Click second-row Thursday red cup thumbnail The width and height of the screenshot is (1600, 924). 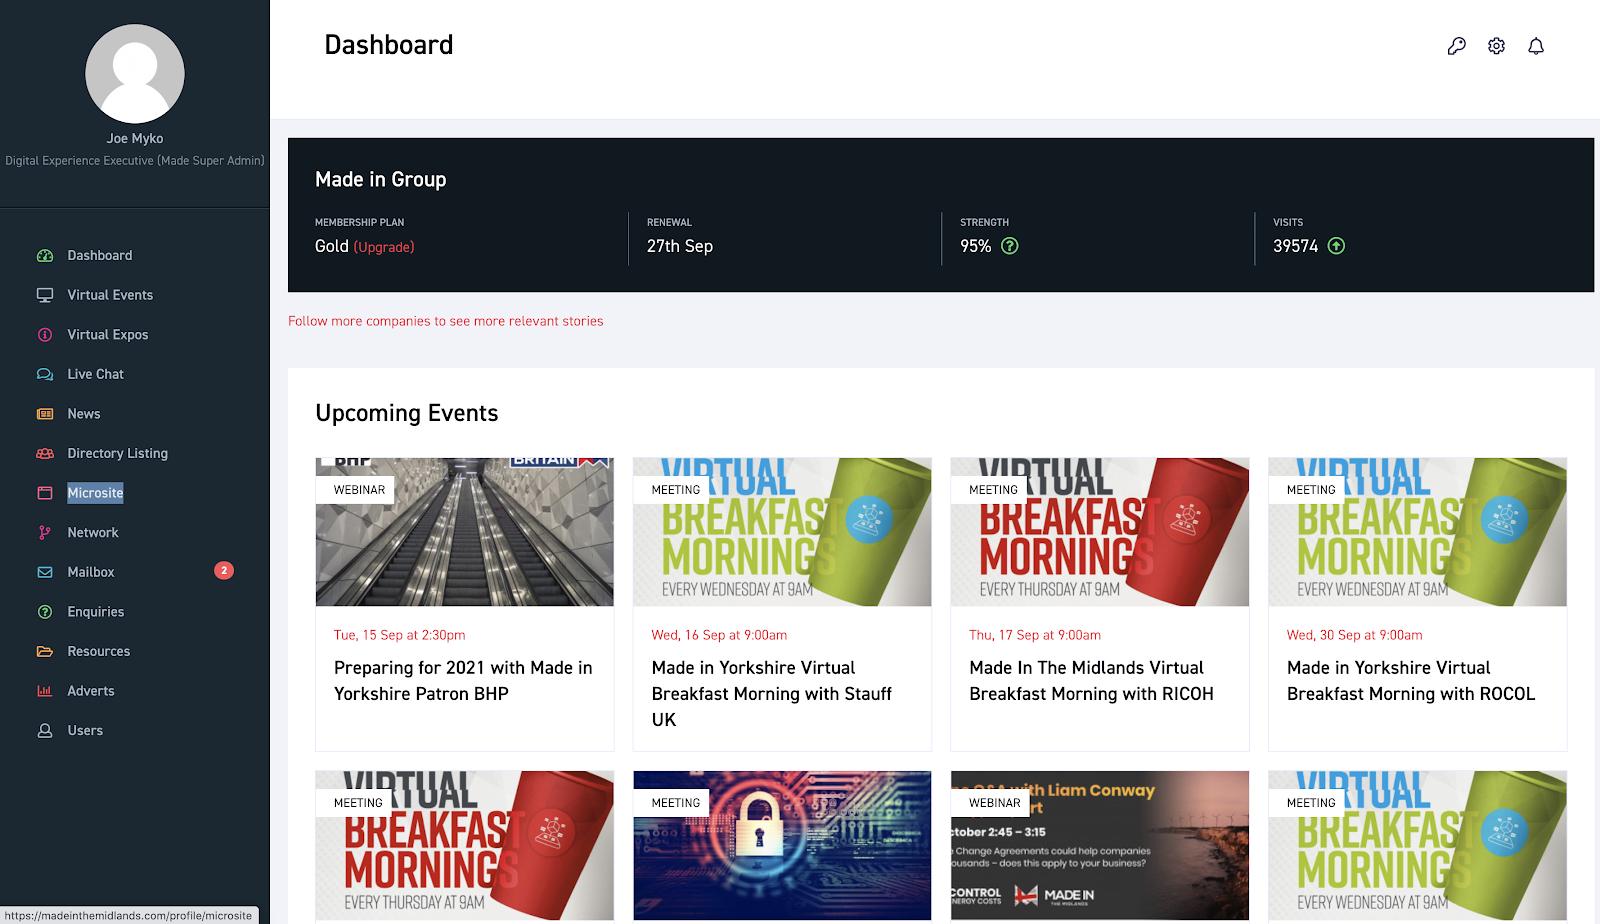pyautogui.click(x=465, y=845)
